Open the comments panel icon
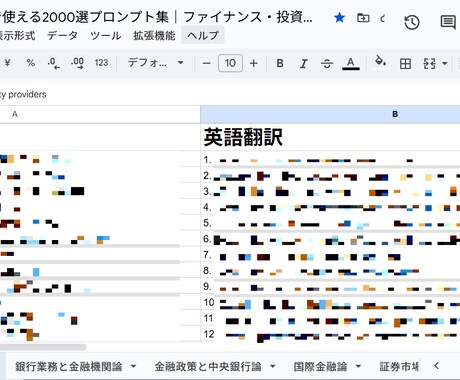 [x=448, y=22]
